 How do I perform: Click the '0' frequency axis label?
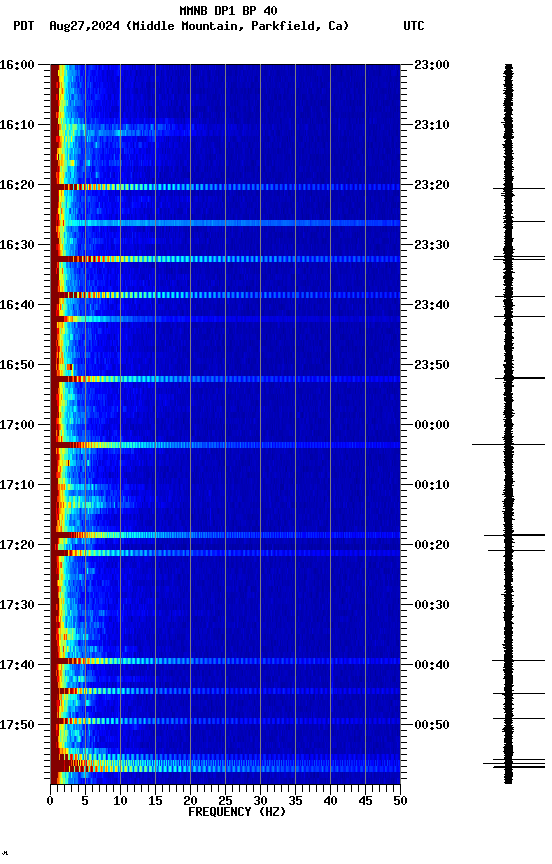pos(50,801)
